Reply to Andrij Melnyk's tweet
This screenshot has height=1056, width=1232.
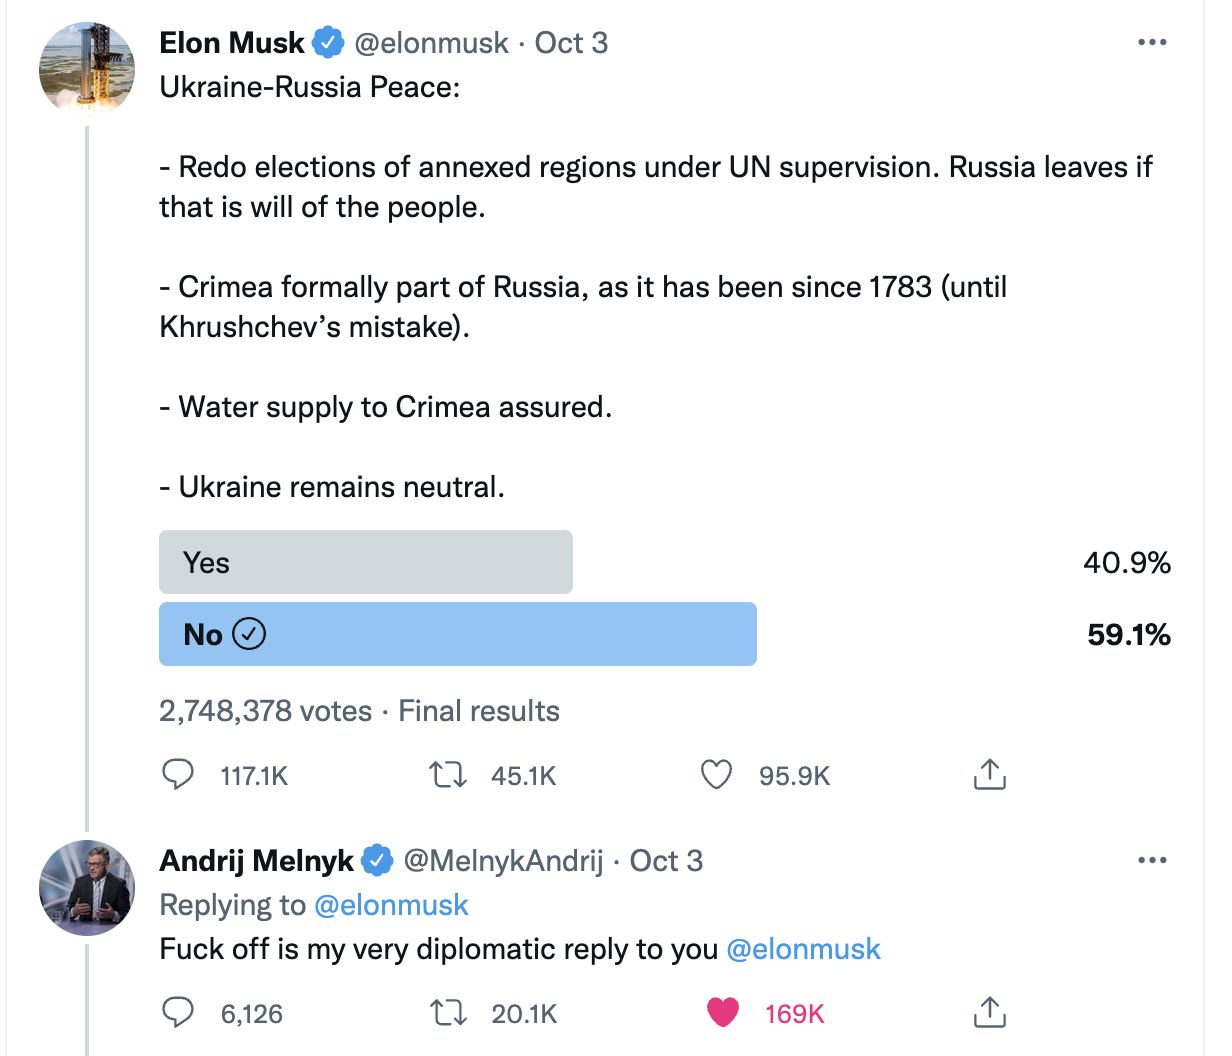pos(178,1013)
